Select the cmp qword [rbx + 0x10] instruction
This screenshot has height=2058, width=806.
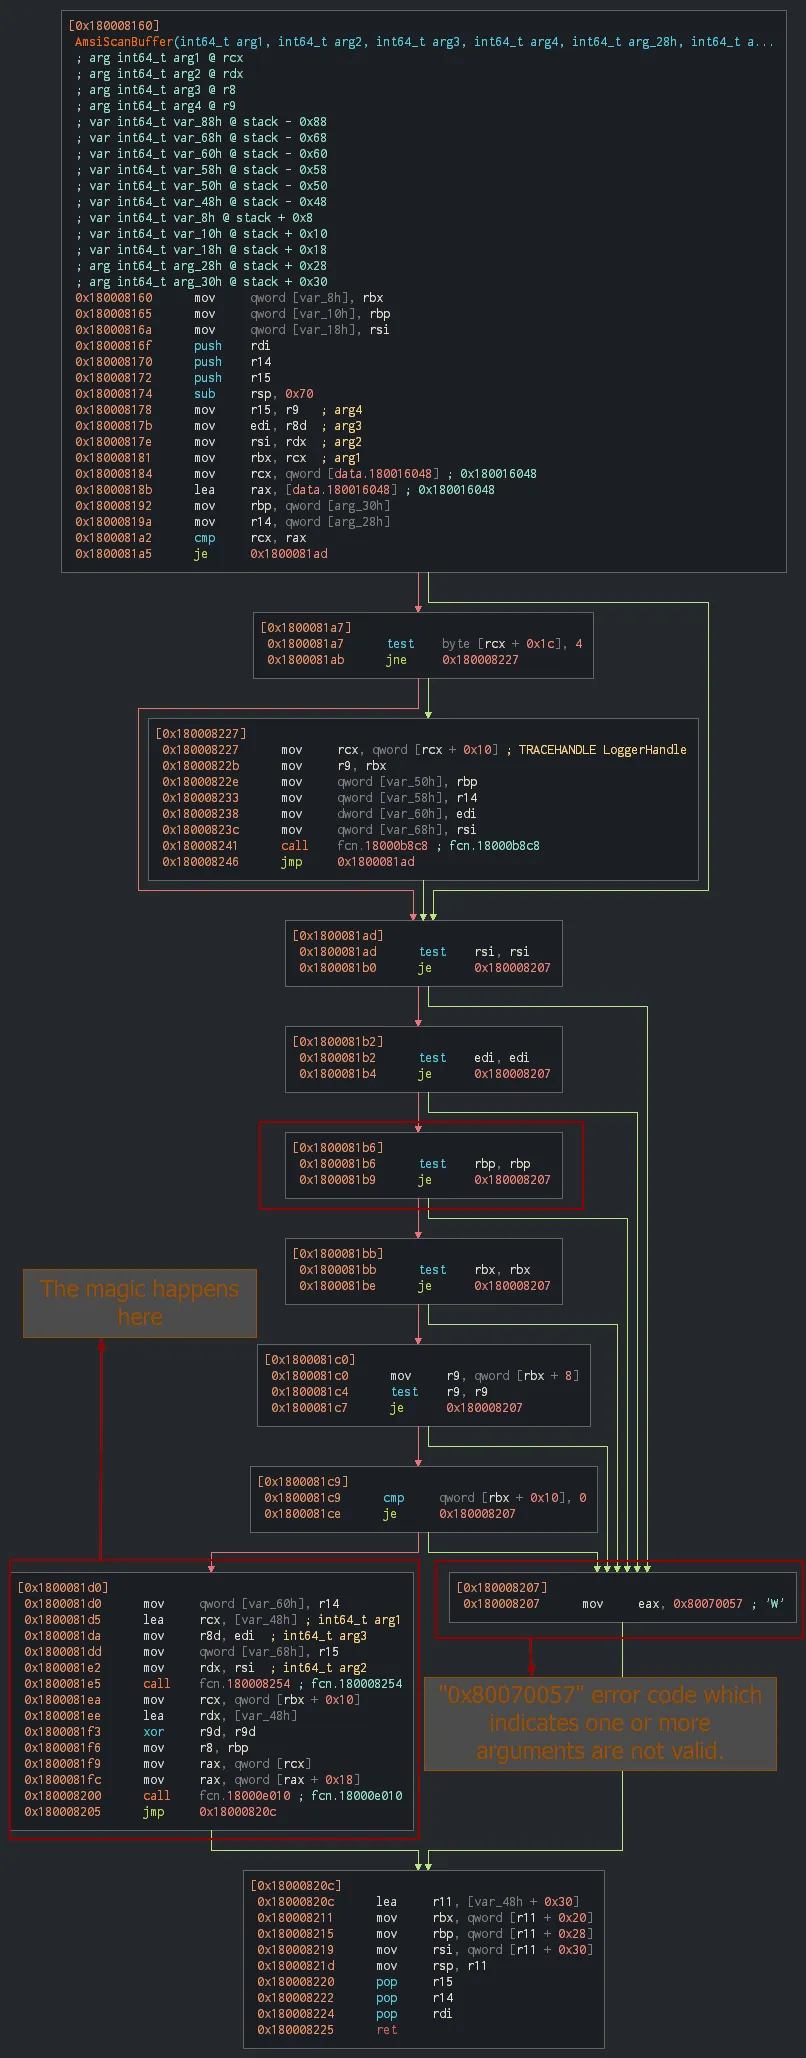[484, 1498]
